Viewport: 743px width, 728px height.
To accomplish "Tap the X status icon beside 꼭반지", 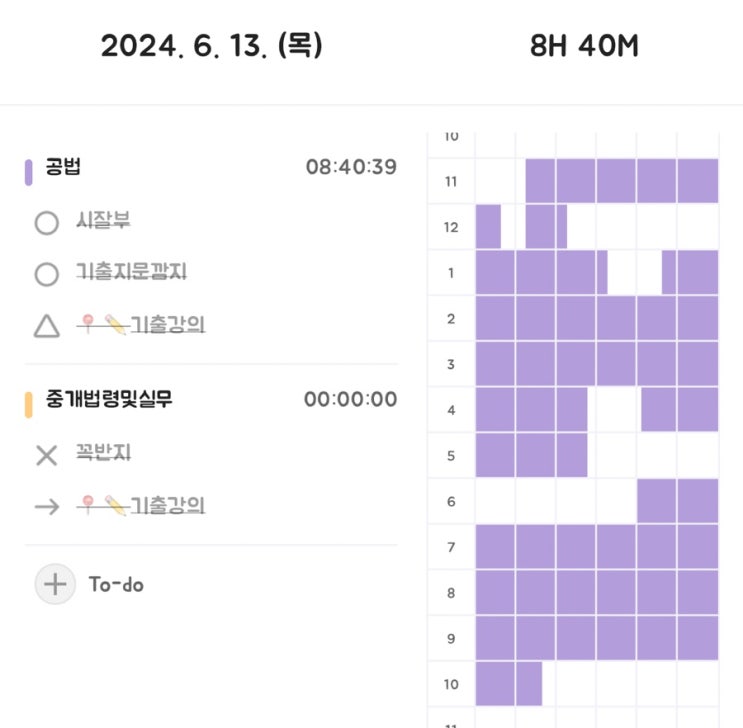I will click(x=47, y=455).
